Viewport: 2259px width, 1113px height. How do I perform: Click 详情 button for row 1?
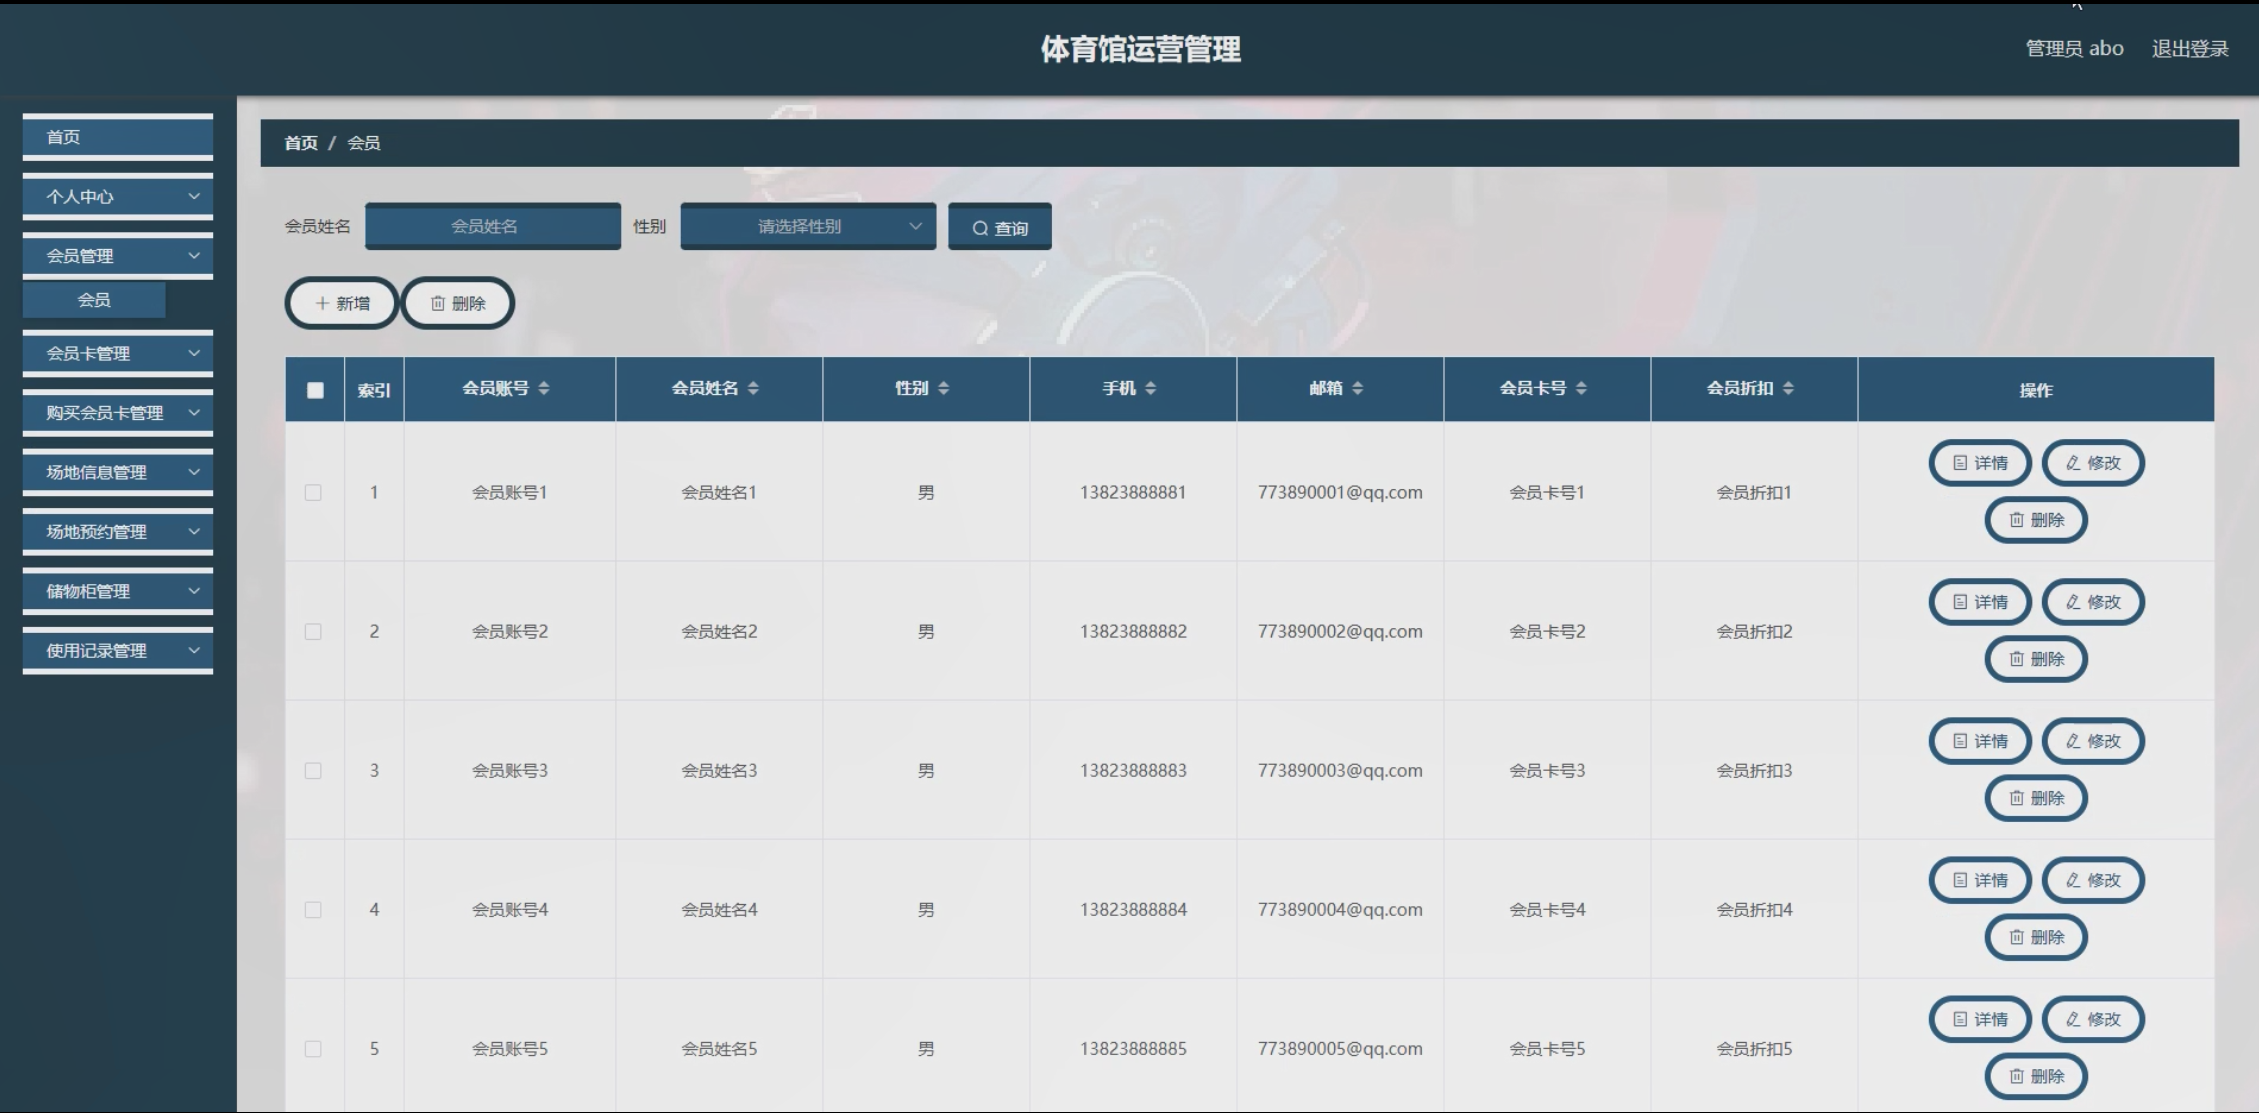click(x=1980, y=463)
